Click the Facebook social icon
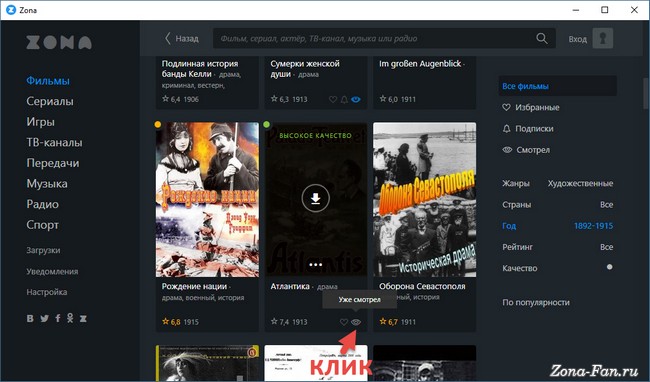650x382 pixels. point(58,318)
